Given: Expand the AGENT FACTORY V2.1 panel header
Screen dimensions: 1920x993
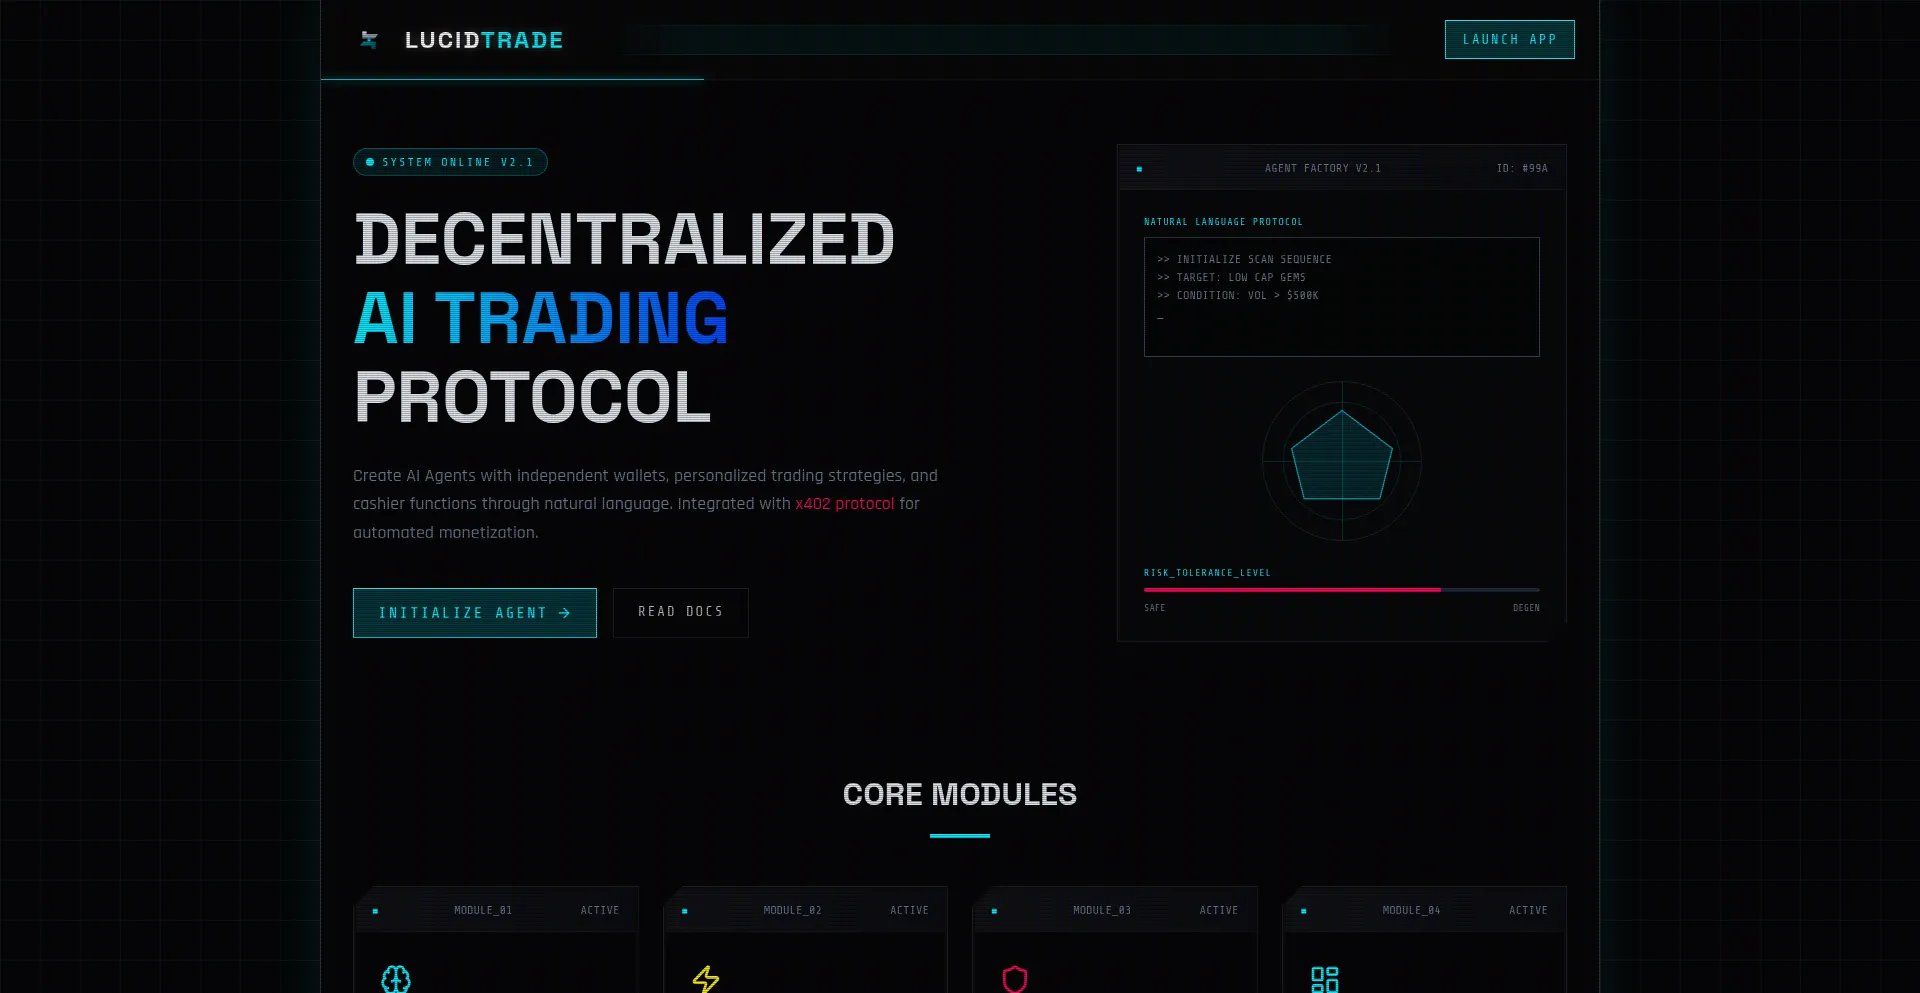Looking at the screenshot, I should pos(1321,168).
